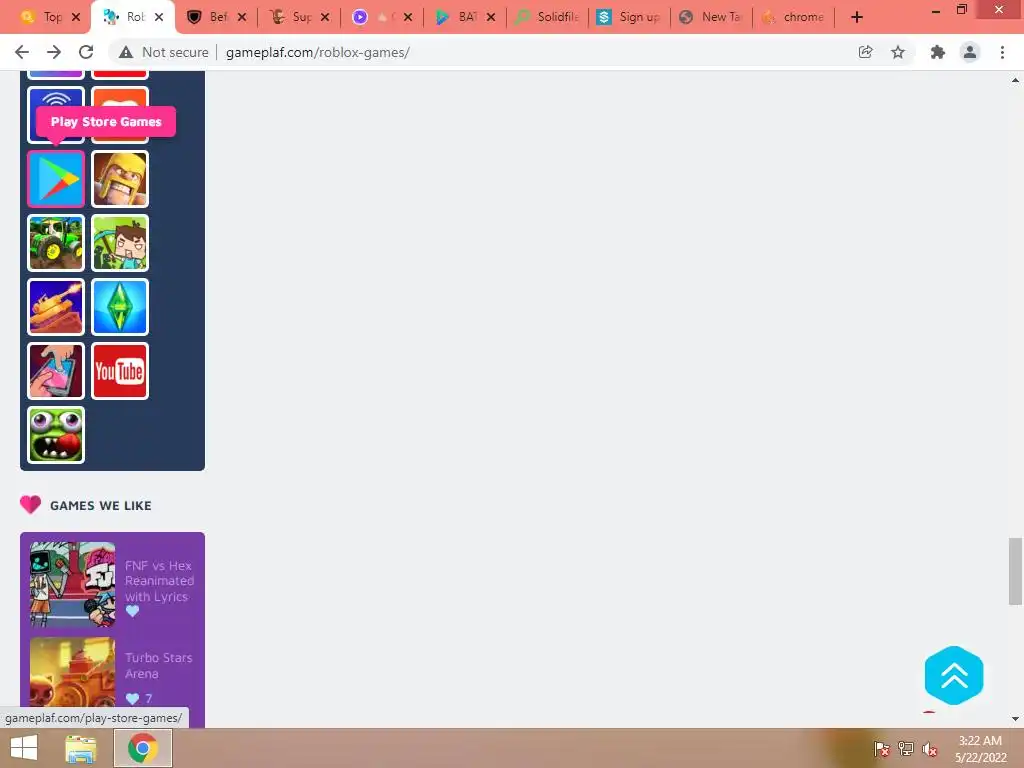Open File Explorer from the taskbar
1024x768 pixels.
click(81, 748)
